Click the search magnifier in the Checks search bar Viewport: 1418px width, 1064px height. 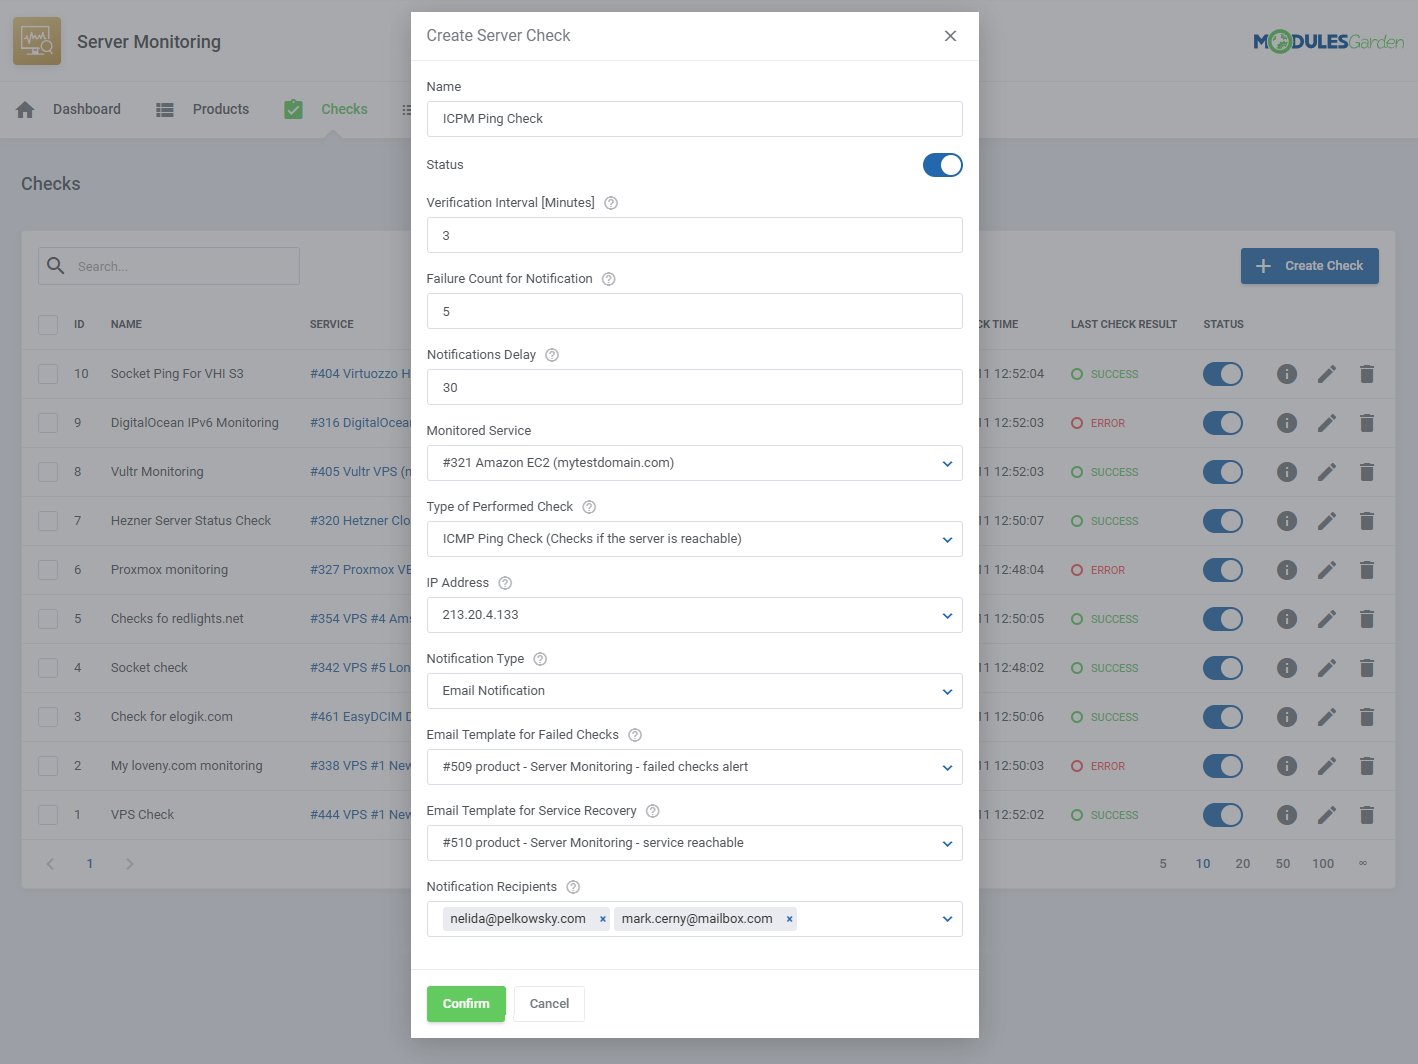[x=55, y=266]
